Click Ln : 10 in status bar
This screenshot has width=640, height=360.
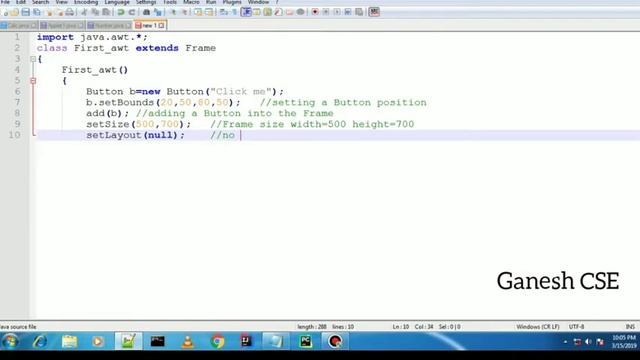click(400, 327)
